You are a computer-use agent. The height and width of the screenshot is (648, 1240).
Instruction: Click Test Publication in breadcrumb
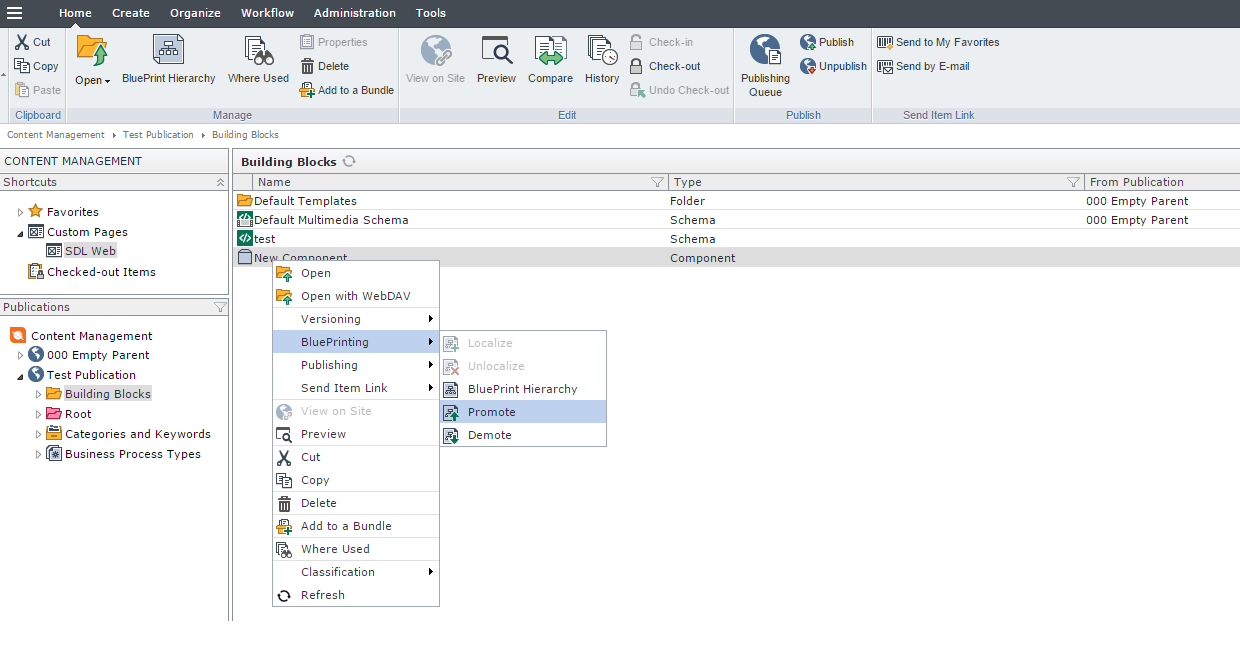tap(158, 134)
